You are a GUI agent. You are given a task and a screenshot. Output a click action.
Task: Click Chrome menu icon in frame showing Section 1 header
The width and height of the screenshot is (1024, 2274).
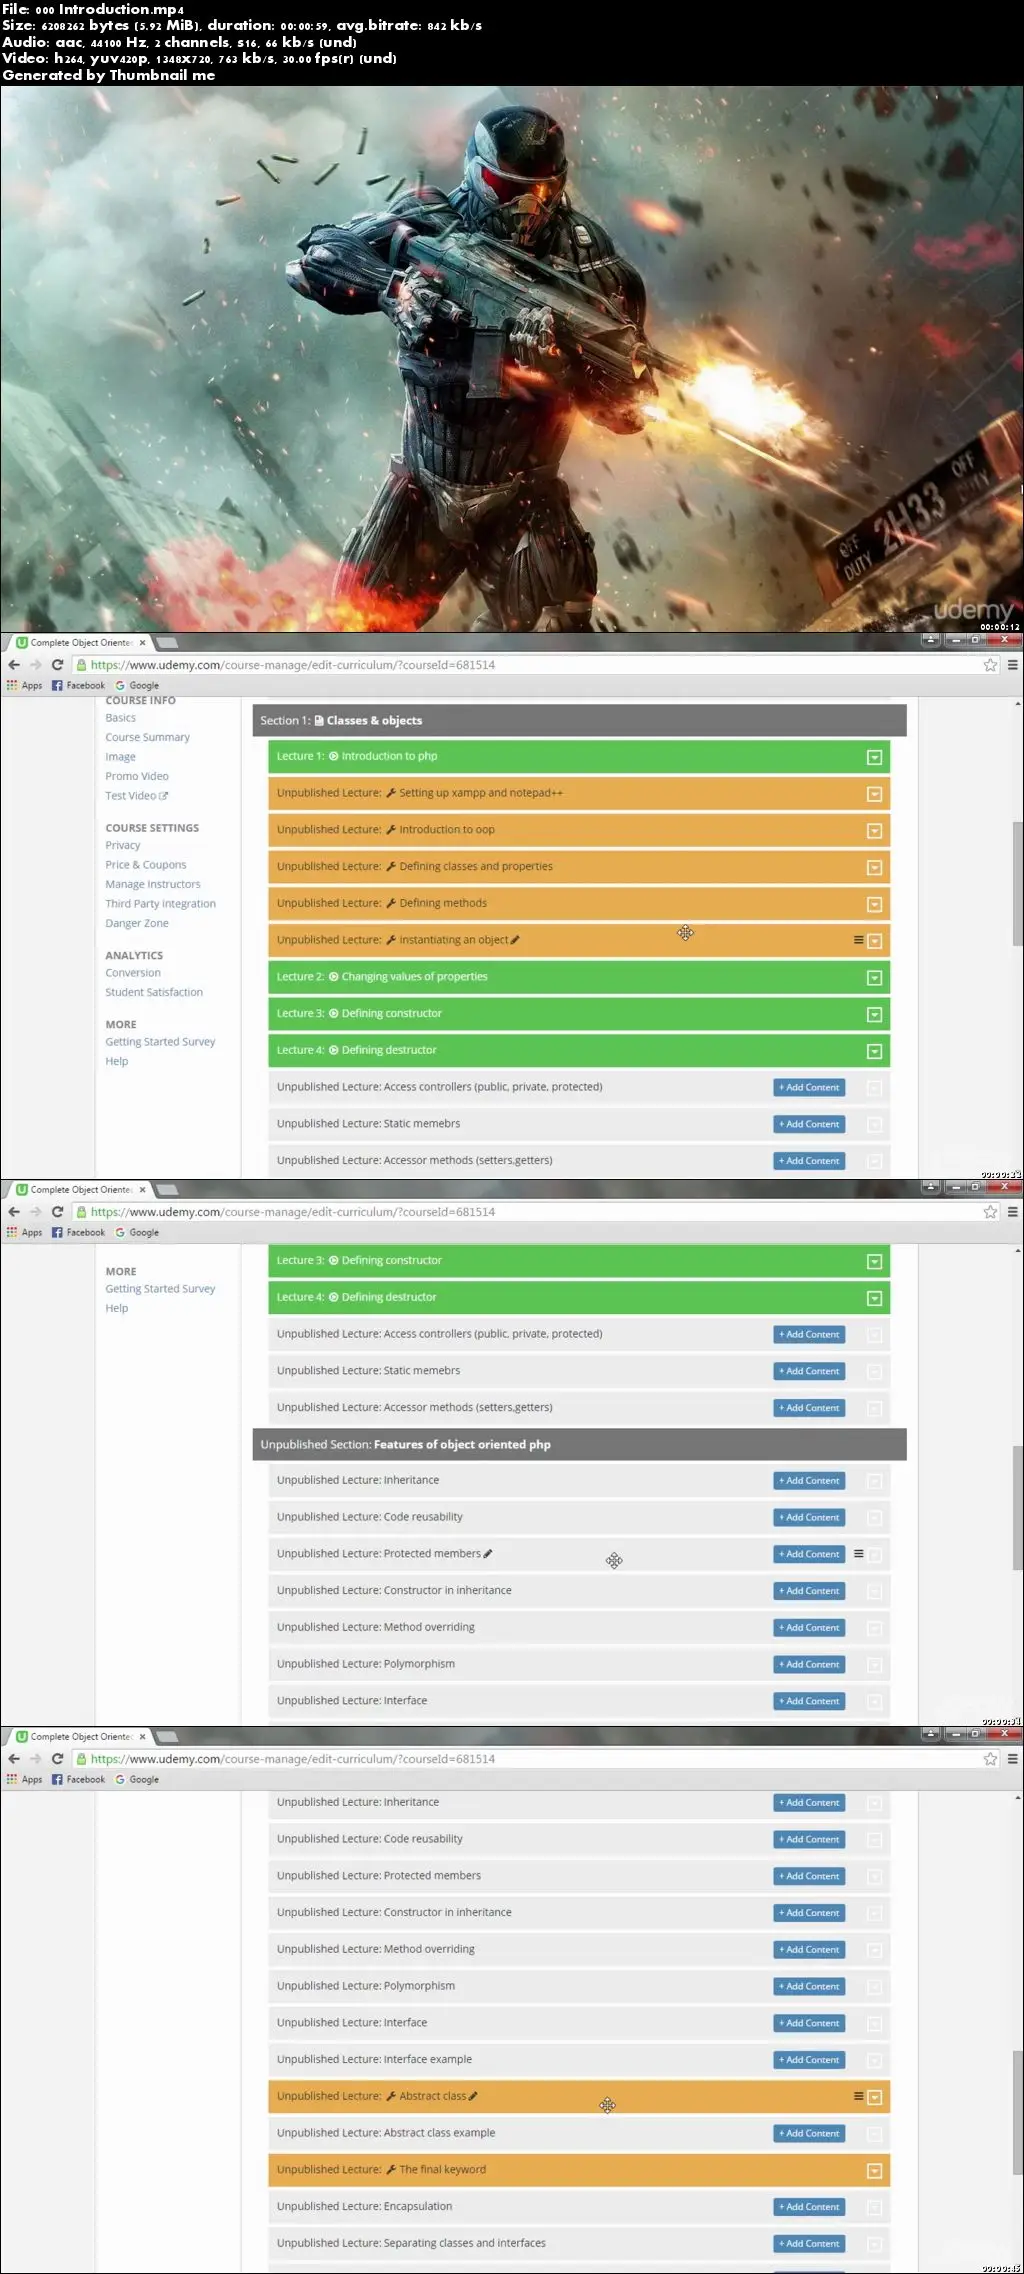coord(1012,665)
